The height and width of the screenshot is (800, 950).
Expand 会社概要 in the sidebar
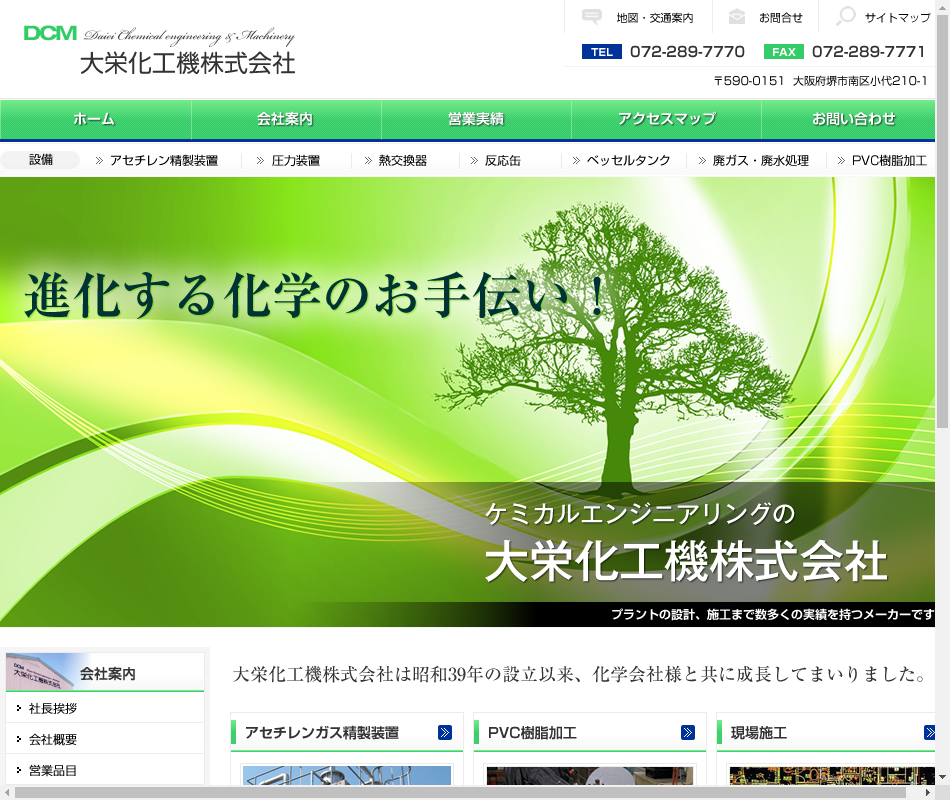[x=53, y=739]
